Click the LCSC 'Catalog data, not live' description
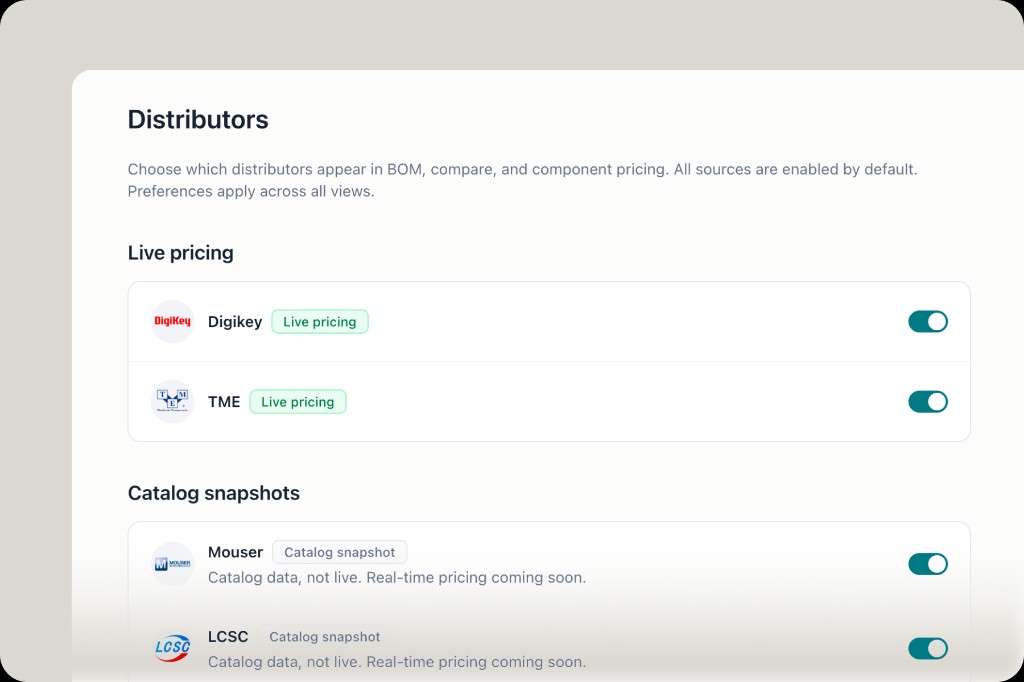This screenshot has width=1024, height=682. click(x=397, y=662)
